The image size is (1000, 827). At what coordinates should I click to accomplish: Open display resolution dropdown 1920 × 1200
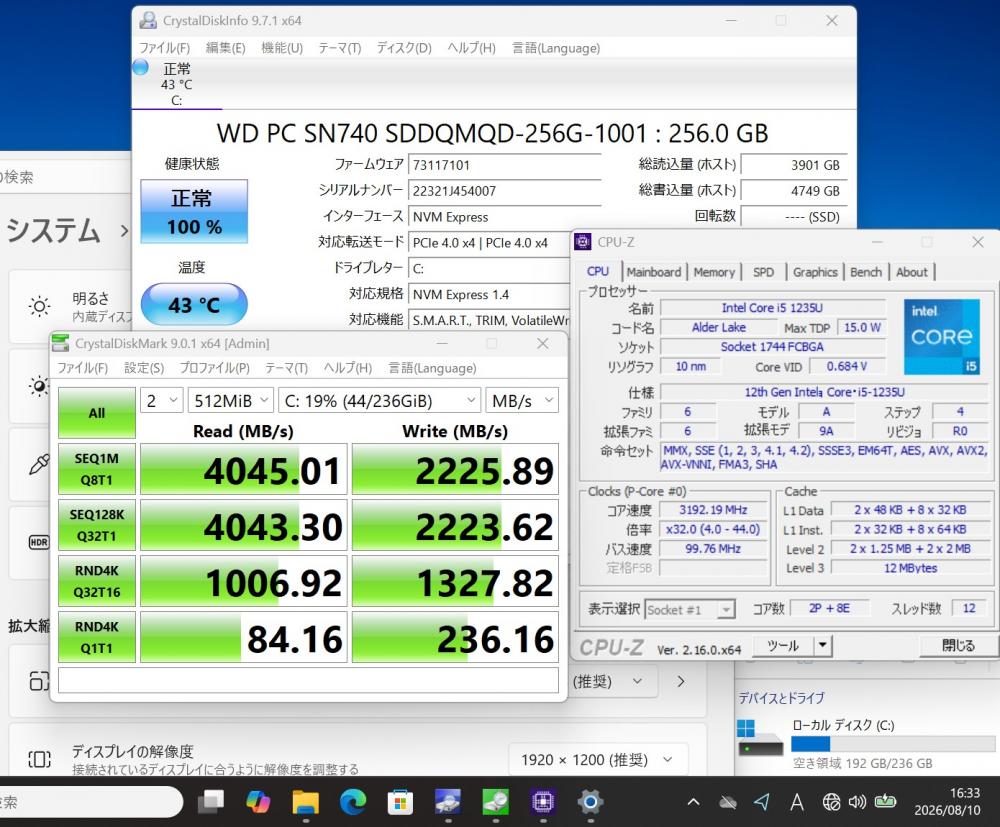point(597,760)
